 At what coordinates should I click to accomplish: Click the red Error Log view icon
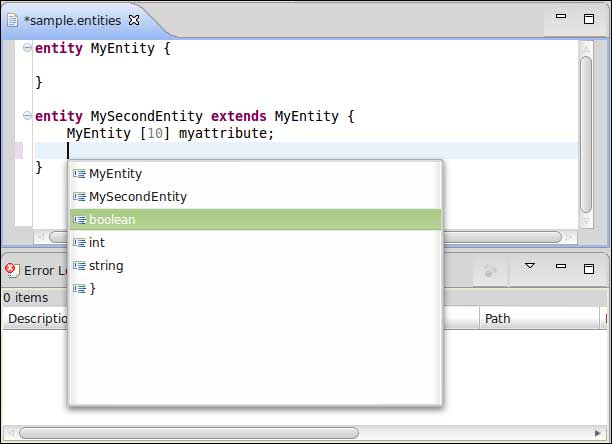coord(12,270)
